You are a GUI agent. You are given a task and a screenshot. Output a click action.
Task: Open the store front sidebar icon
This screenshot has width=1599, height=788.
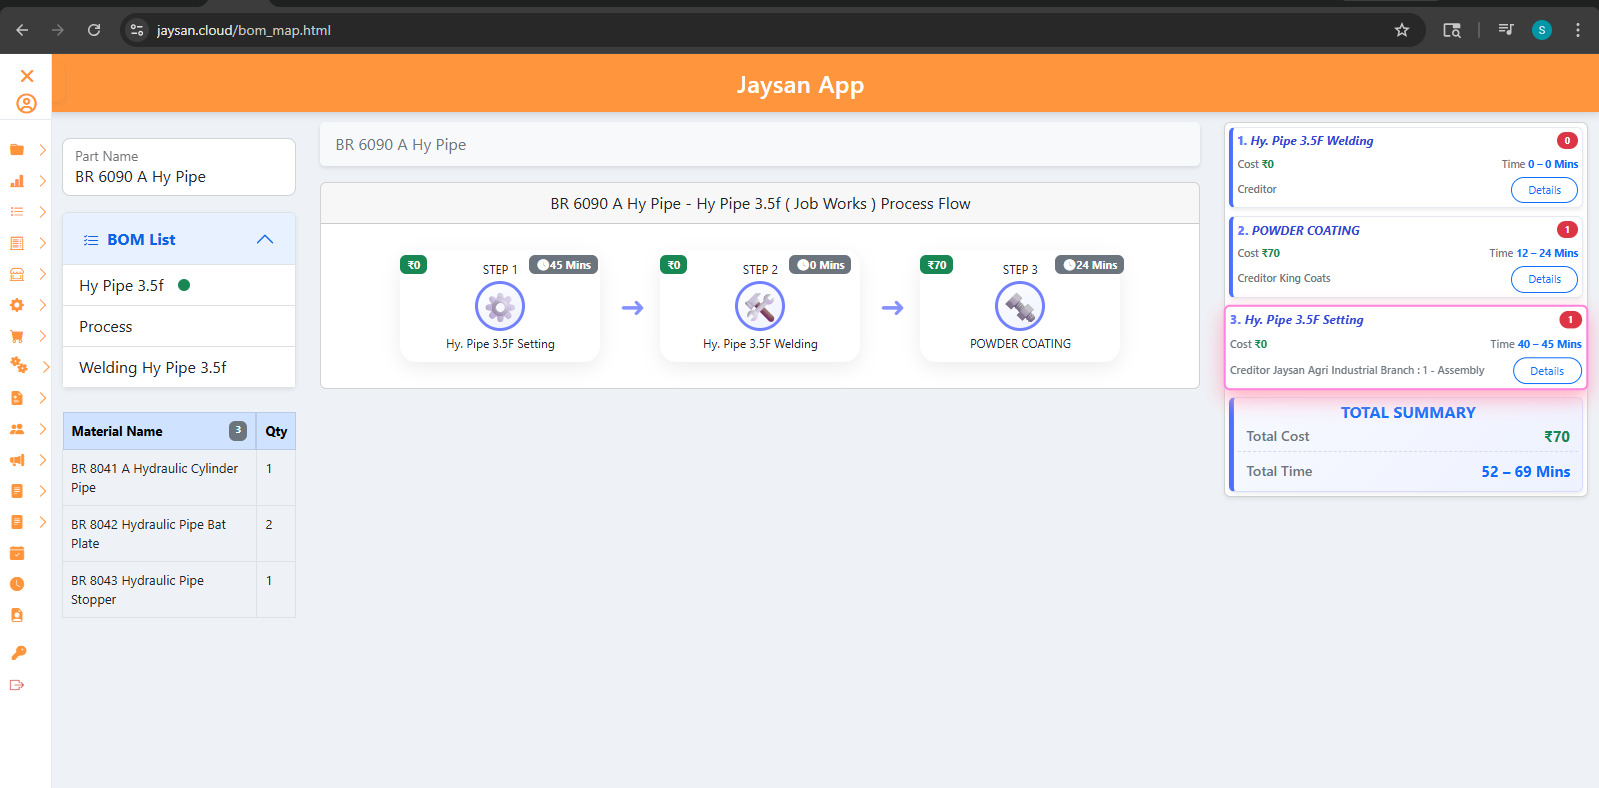17,274
